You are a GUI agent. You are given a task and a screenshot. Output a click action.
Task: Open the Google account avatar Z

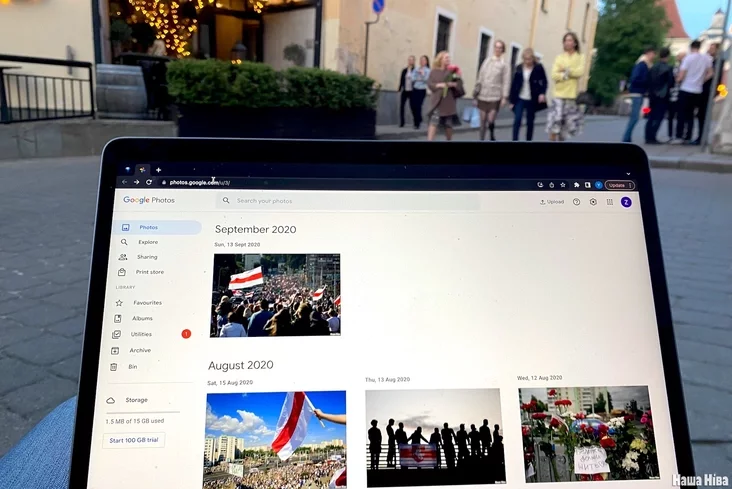pyautogui.click(x=626, y=202)
